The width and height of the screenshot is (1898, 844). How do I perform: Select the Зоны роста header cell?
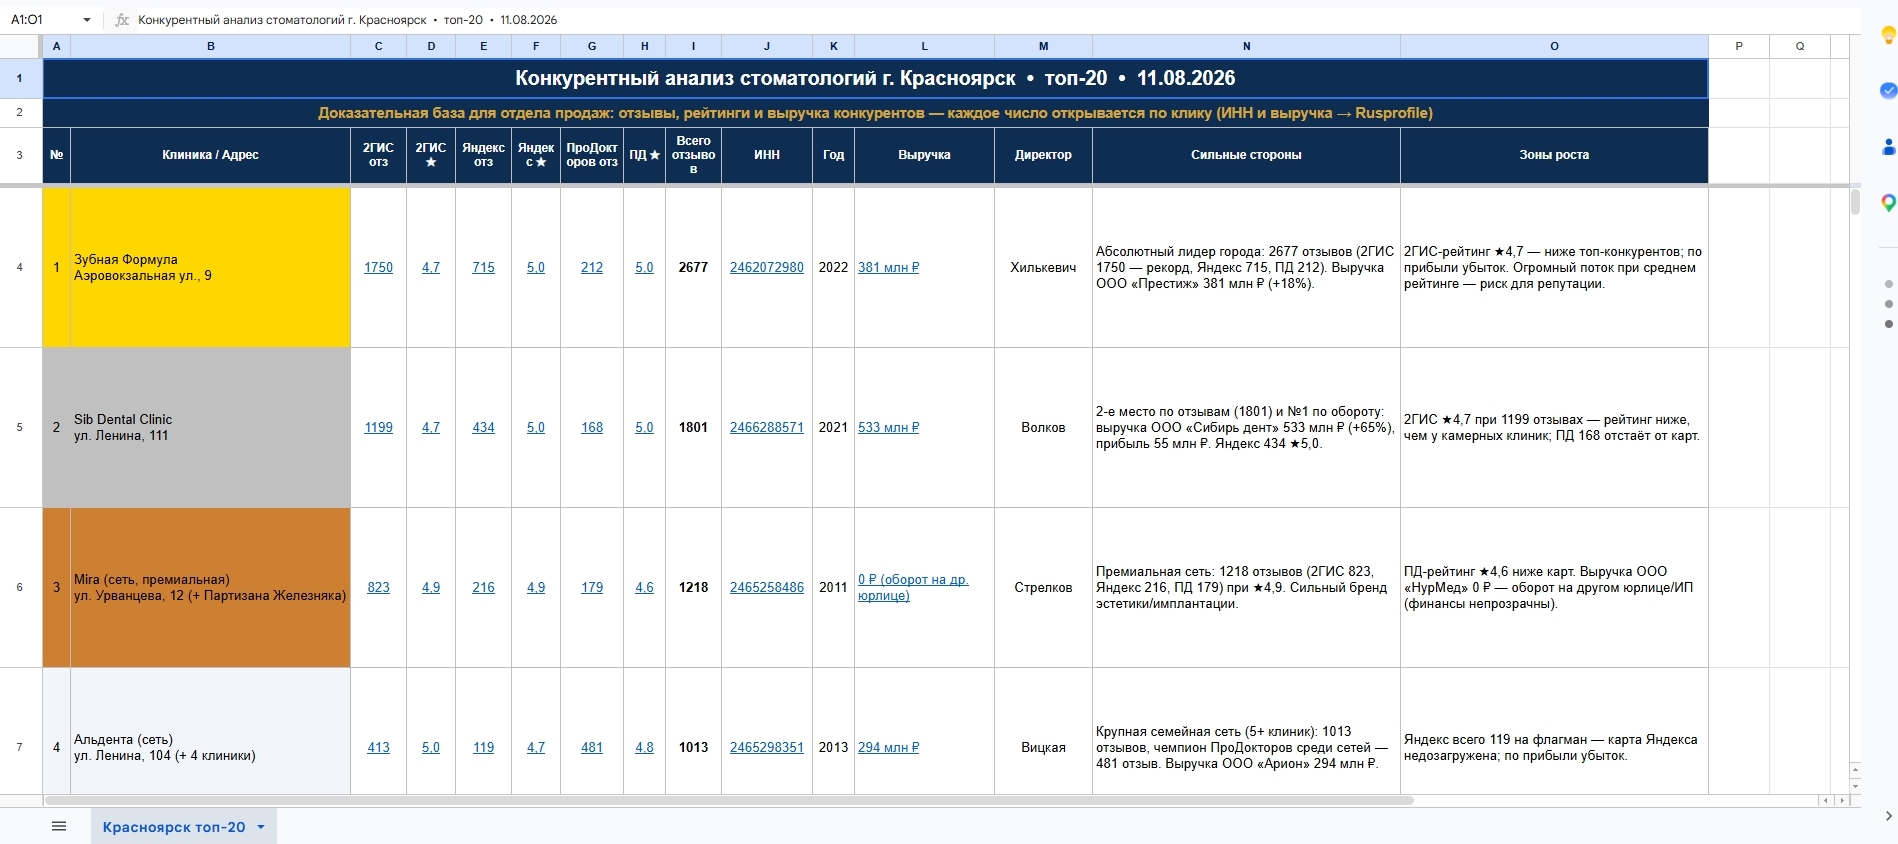tap(1554, 155)
